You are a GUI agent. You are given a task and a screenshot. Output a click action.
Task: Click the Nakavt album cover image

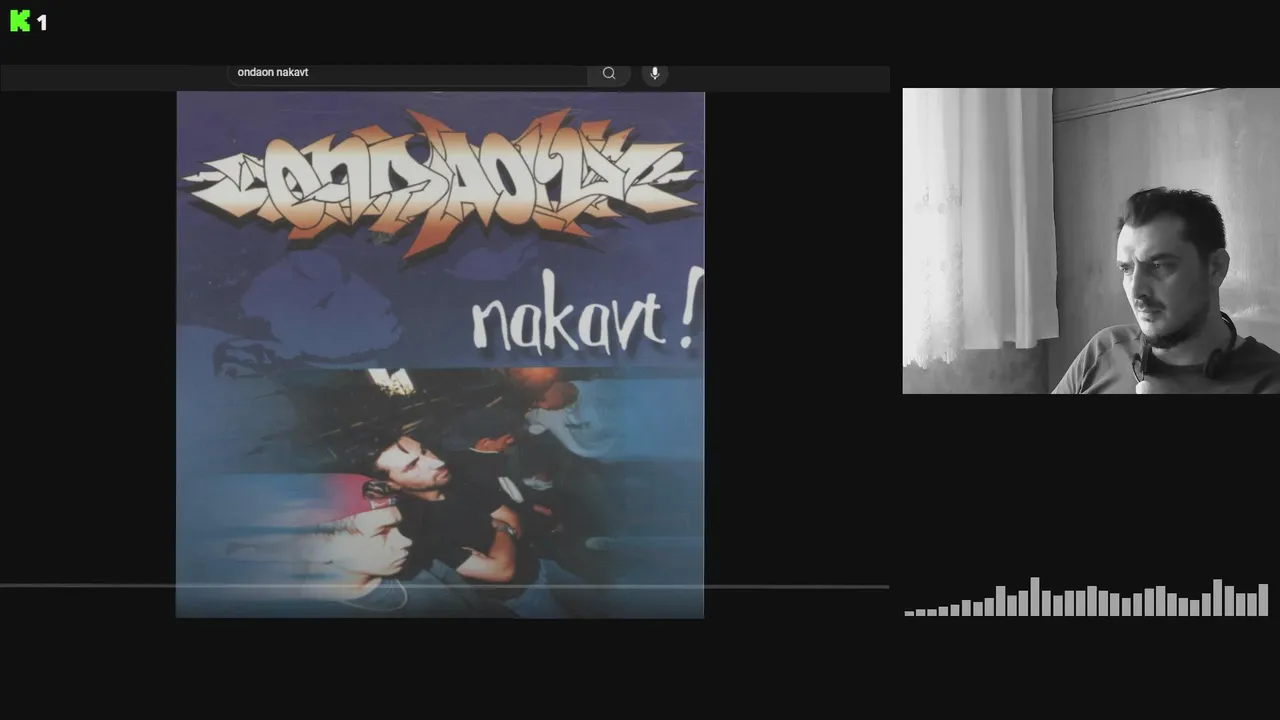pos(440,355)
